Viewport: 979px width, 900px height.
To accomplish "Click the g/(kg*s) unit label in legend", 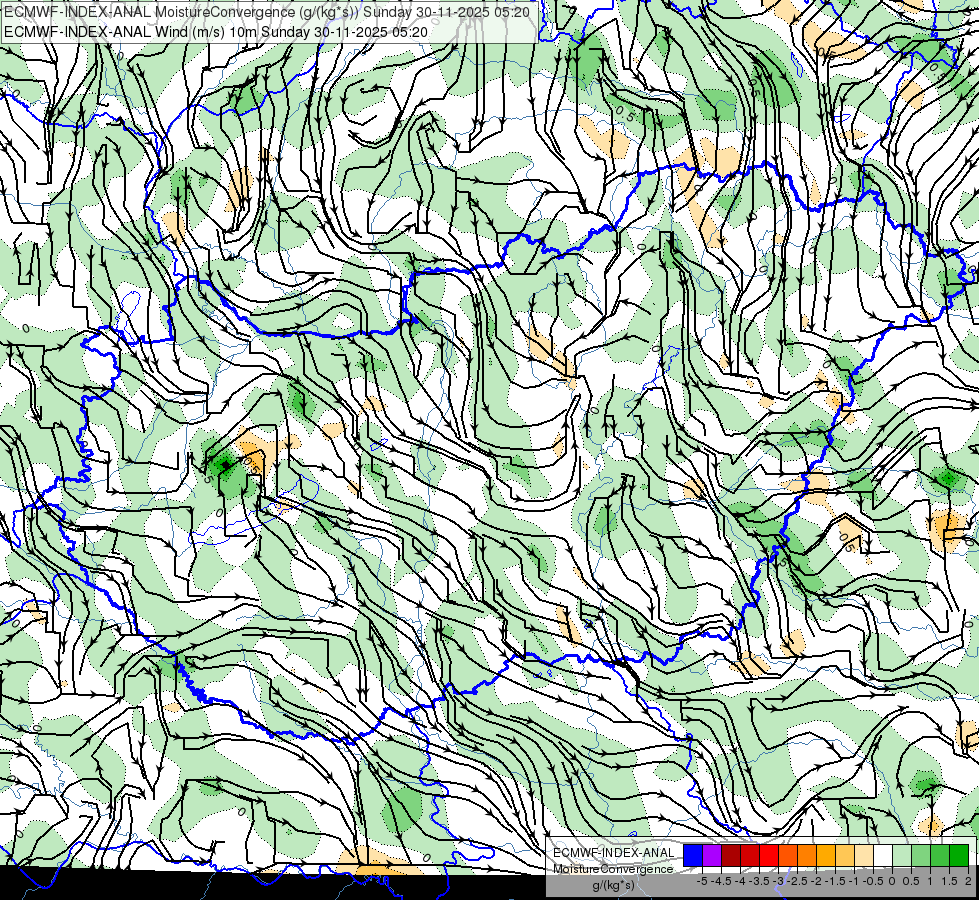I will (x=614, y=886).
